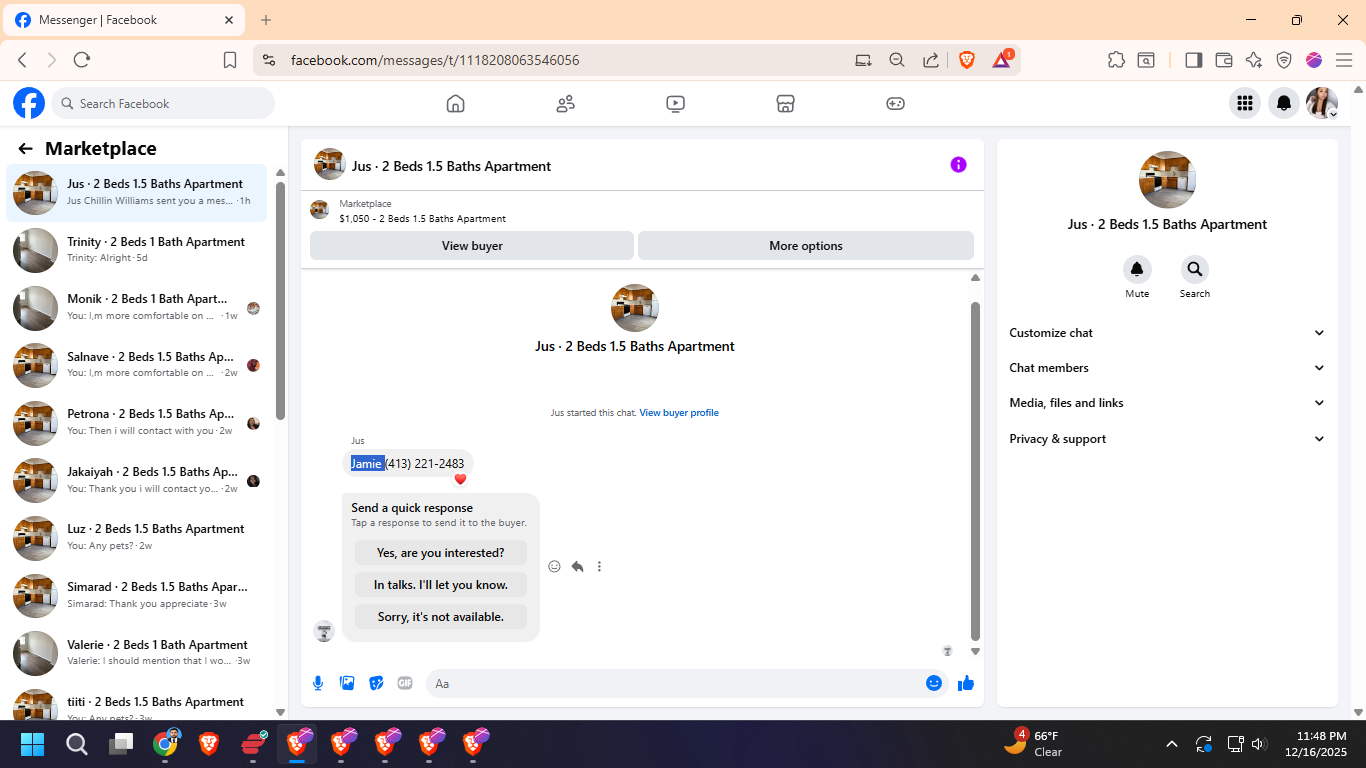Open the Brave Wallet icon
Screen dimensions: 1366x768
point(1223,60)
